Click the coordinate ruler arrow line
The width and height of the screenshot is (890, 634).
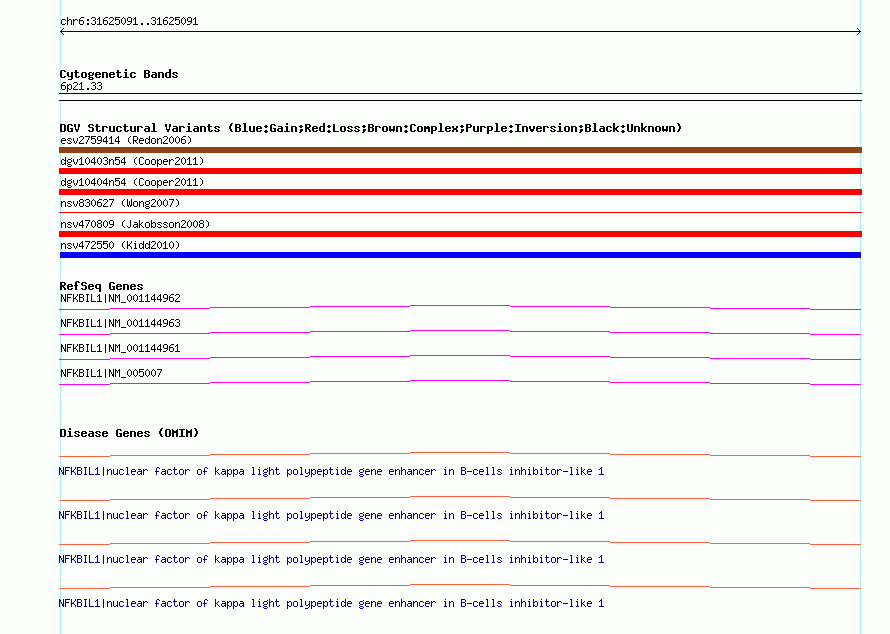coord(460,32)
